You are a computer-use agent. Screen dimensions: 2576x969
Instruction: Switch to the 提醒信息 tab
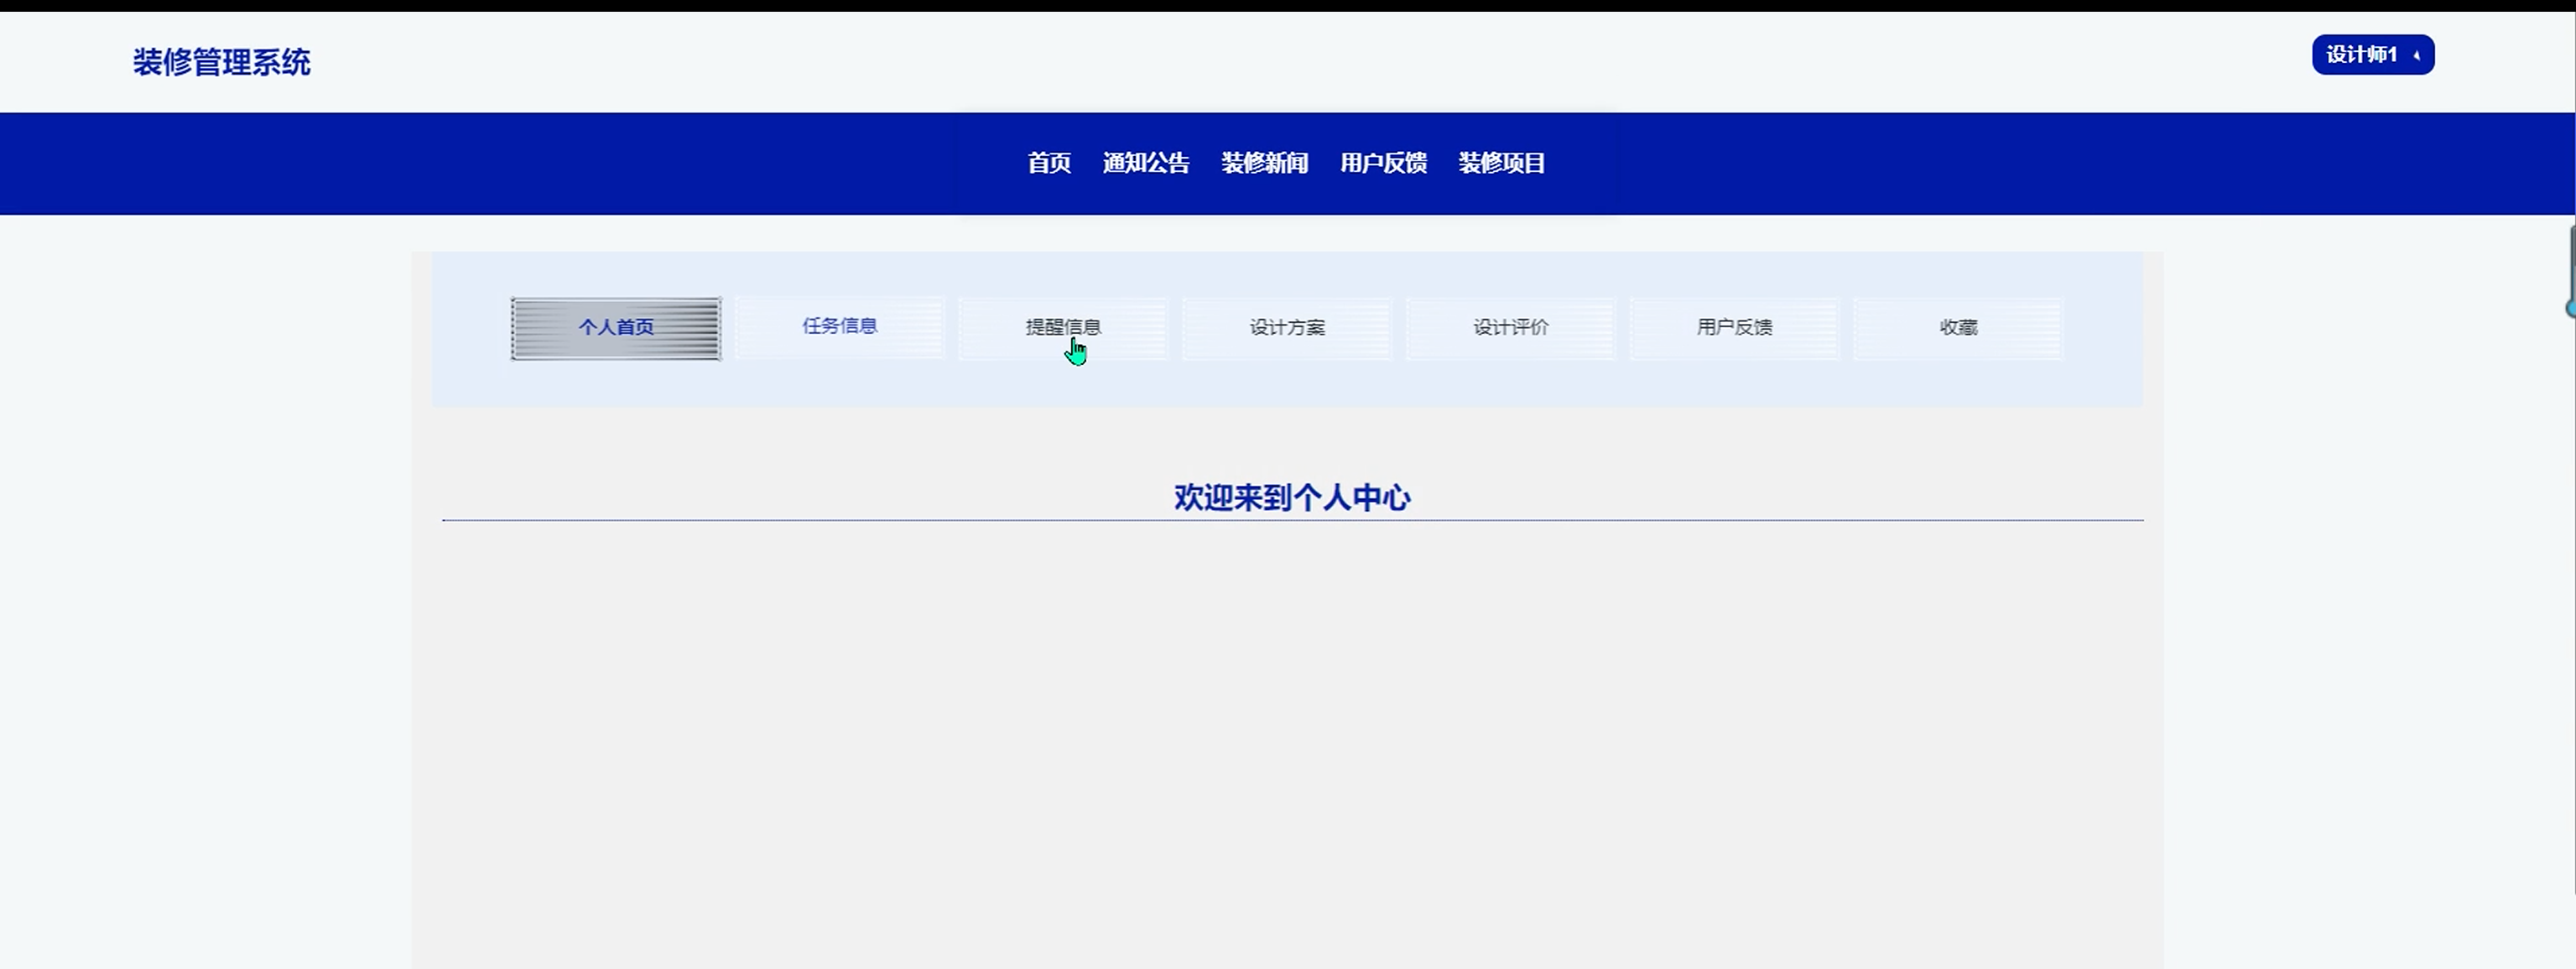(x=1062, y=327)
